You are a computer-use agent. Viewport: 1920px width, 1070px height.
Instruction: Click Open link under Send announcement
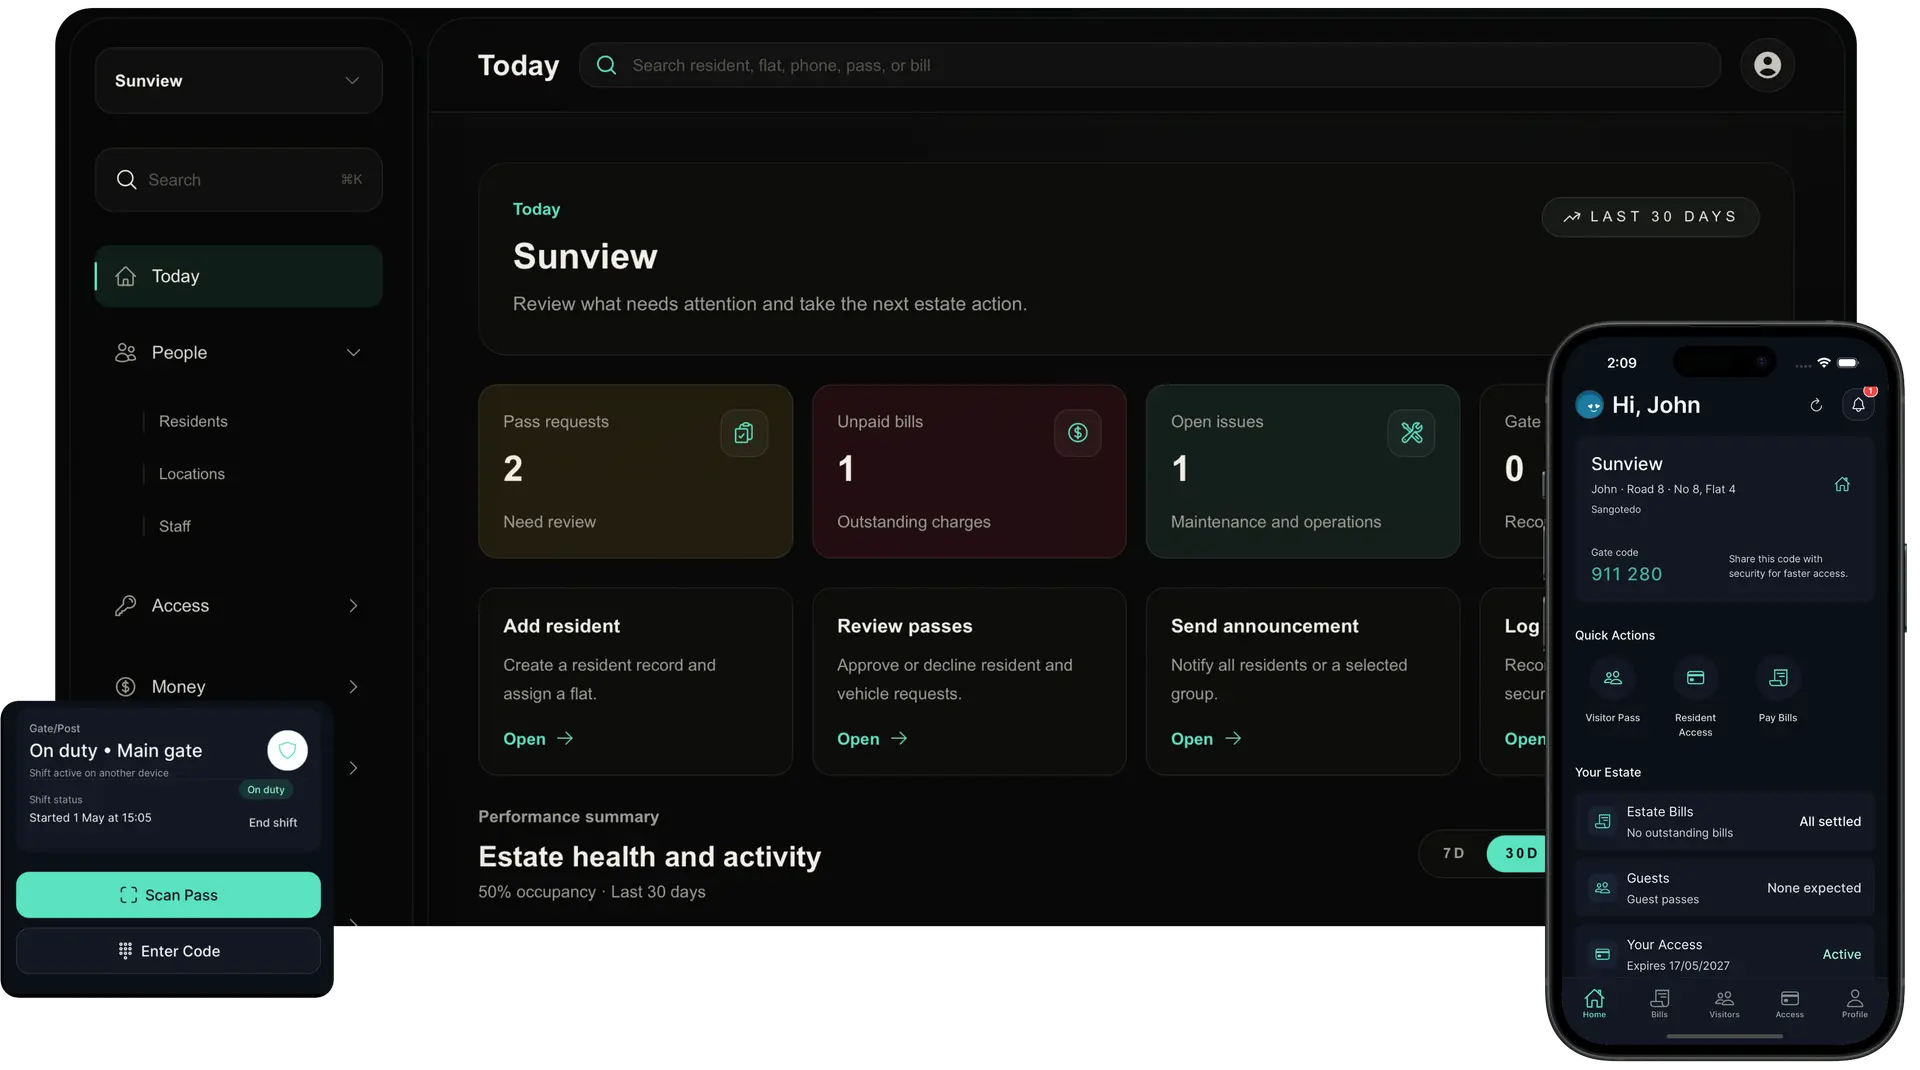pyautogui.click(x=1206, y=739)
